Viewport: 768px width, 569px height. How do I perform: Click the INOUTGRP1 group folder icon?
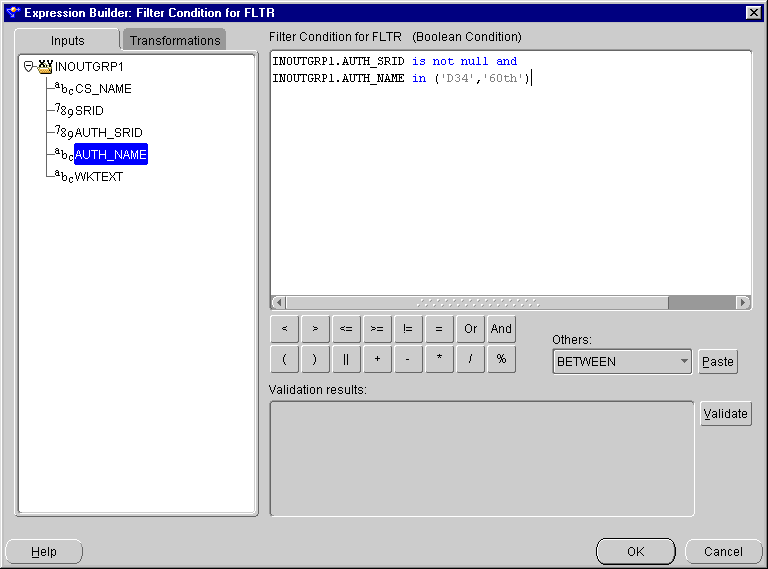(x=45, y=66)
